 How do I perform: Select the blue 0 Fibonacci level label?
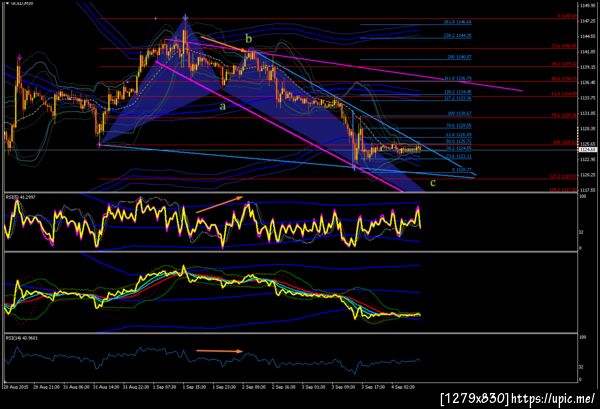click(462, 169)
